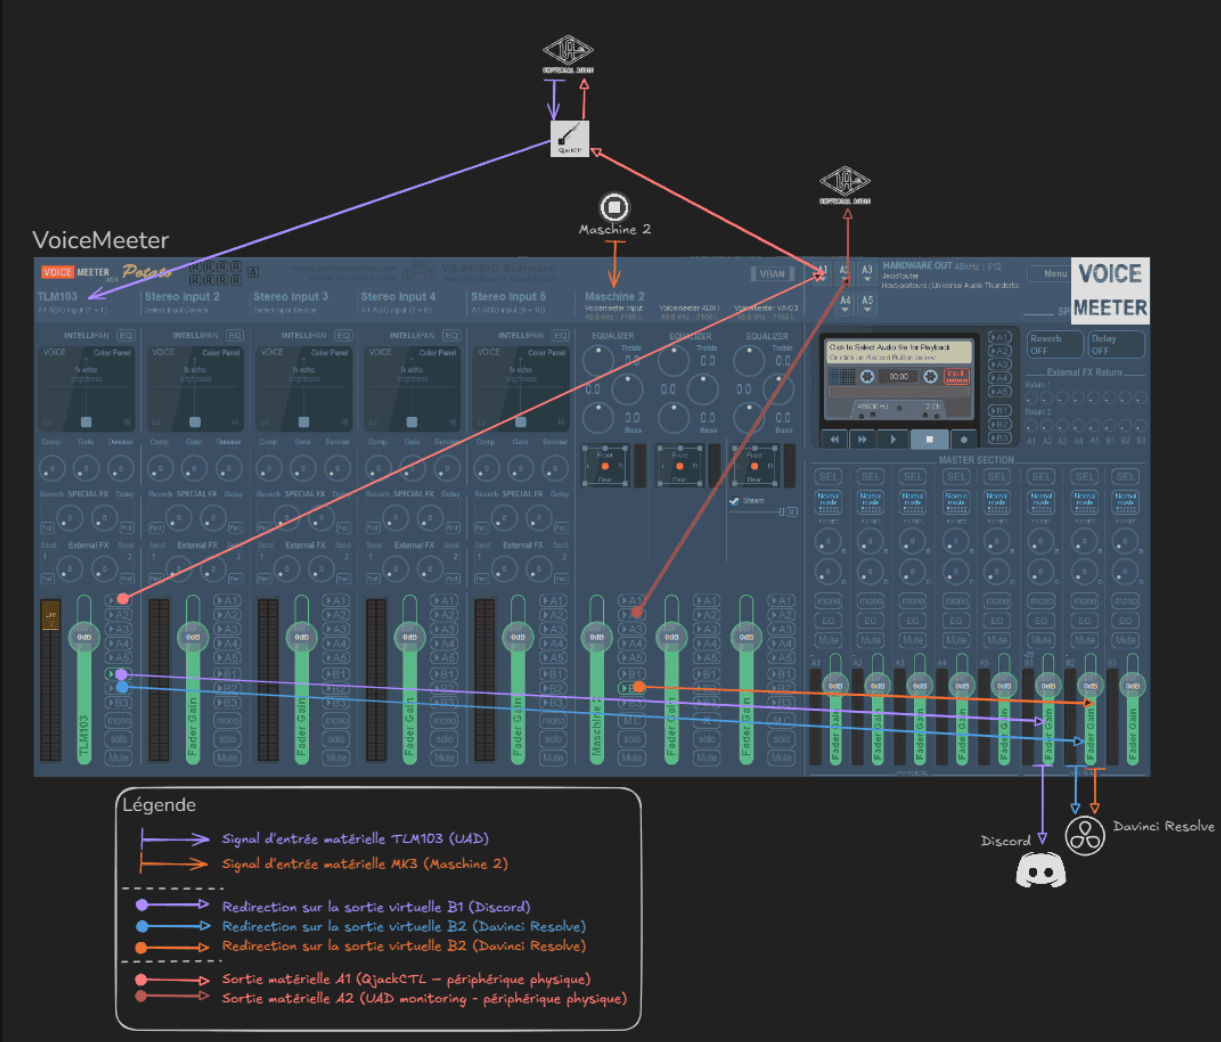This screenshot has height=1042, width=1221.
Task: Click the first Normal mode button in Master Section
Action: coord(828,501)
